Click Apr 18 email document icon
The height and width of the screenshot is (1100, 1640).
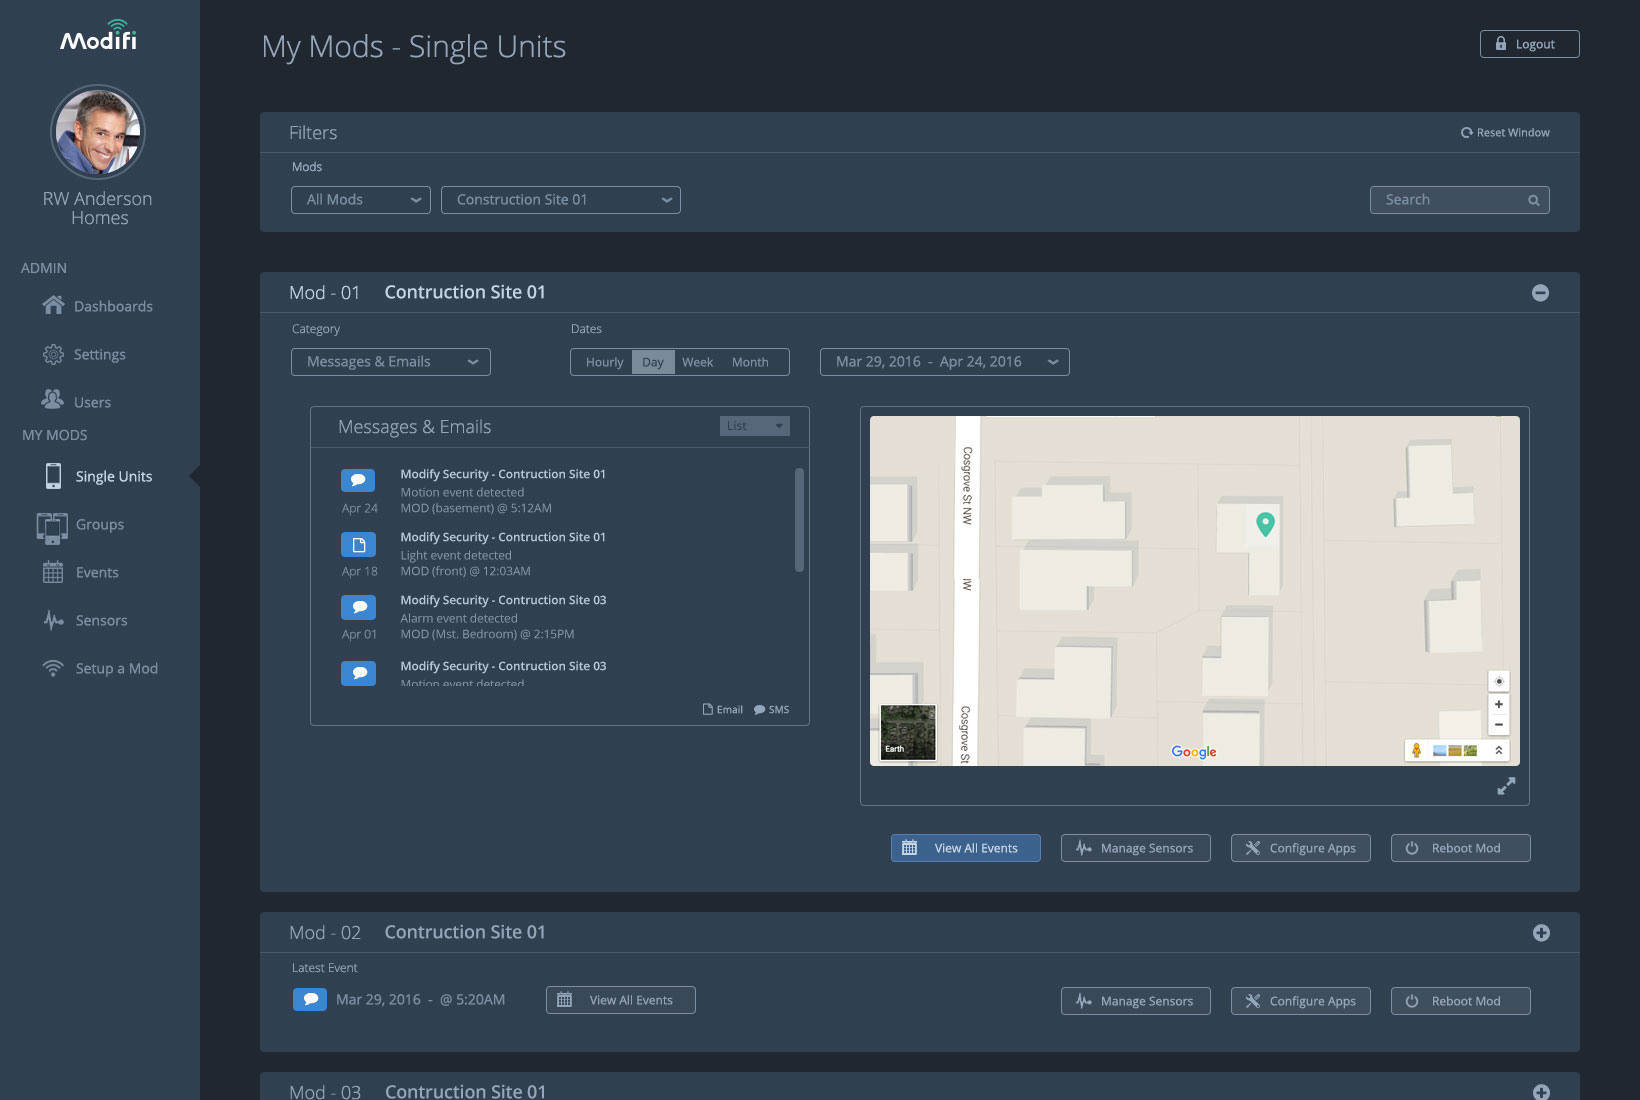(358, 544)
